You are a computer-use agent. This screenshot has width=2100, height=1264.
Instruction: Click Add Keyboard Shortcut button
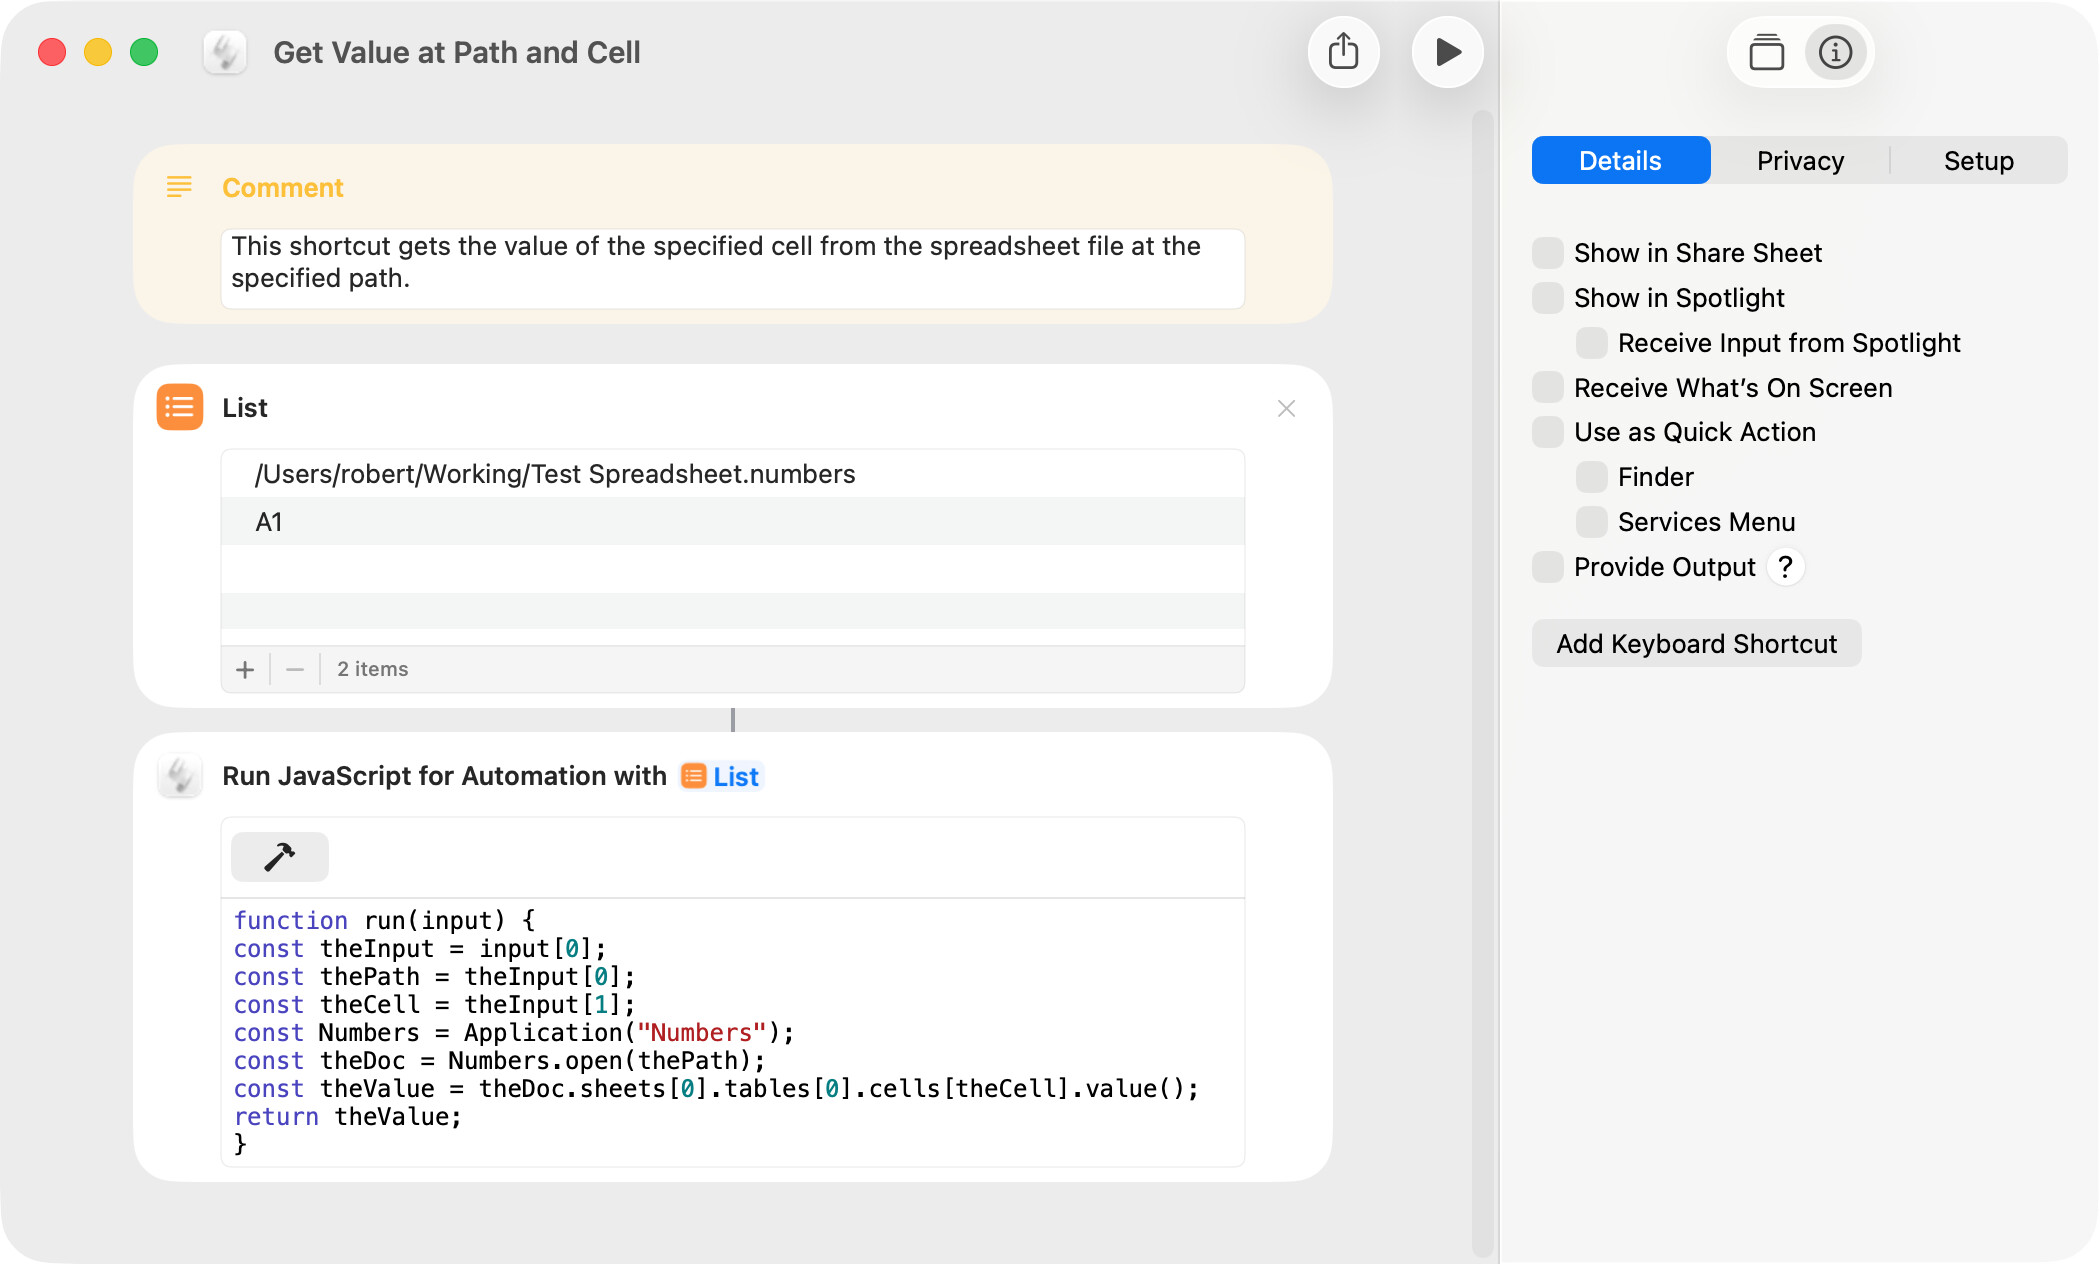coord(1696,644)
